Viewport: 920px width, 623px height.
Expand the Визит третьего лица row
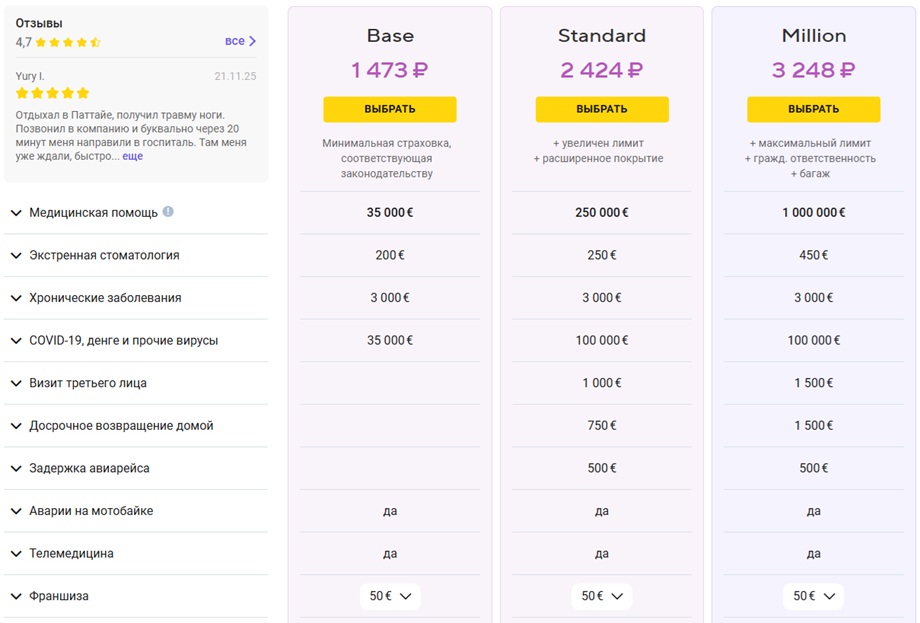coord(136,383)
